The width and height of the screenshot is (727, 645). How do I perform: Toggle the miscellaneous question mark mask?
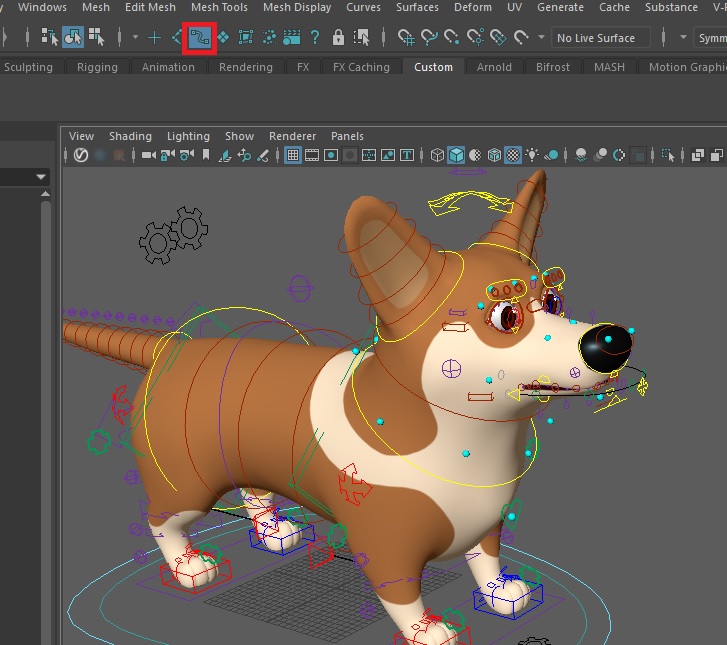(315, 37)
